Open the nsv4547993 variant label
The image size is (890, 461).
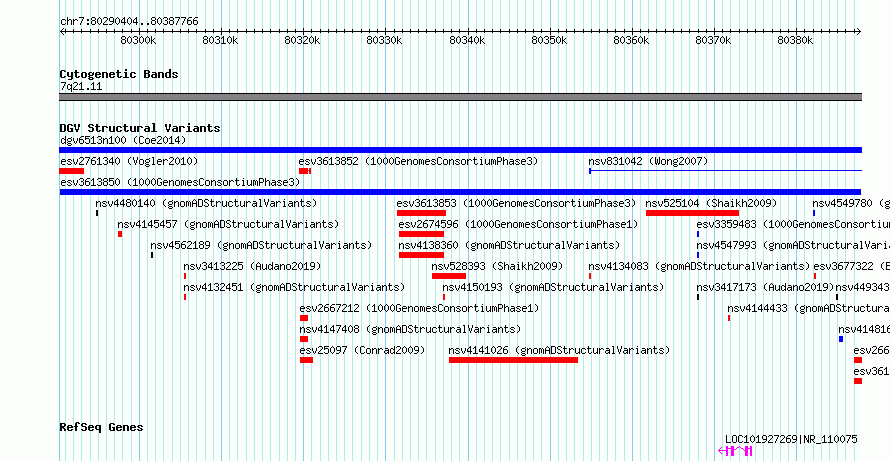[x=793, y=245]
